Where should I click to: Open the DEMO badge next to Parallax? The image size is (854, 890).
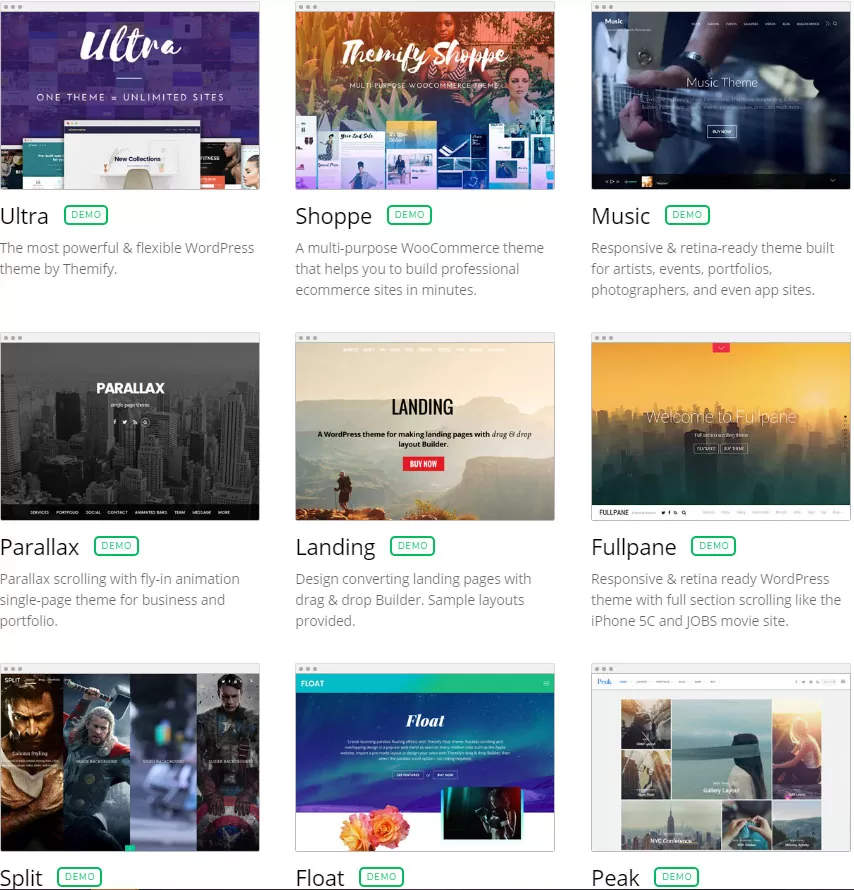(x=116, y=546)
